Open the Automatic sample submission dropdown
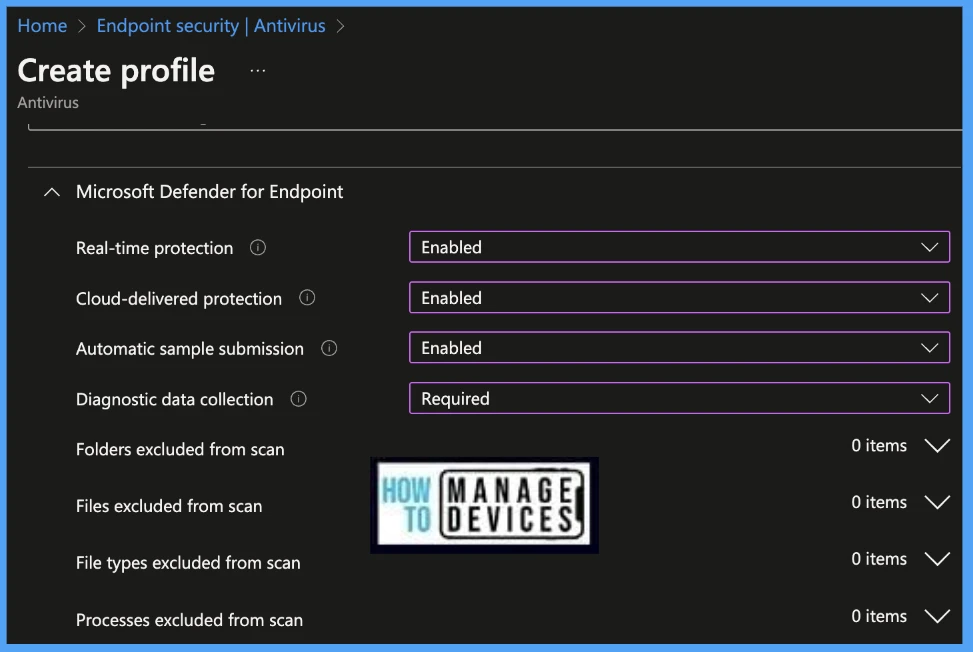 pyautogui.click(x=679, y=347)
